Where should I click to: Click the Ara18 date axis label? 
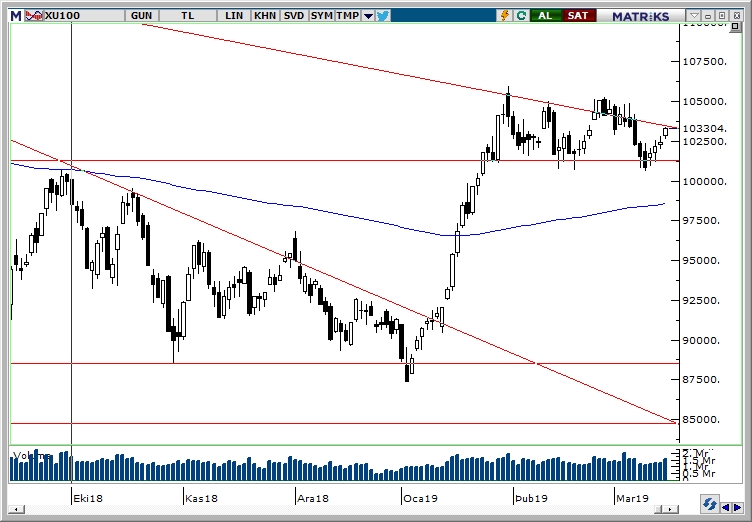(x=313, y=498)
